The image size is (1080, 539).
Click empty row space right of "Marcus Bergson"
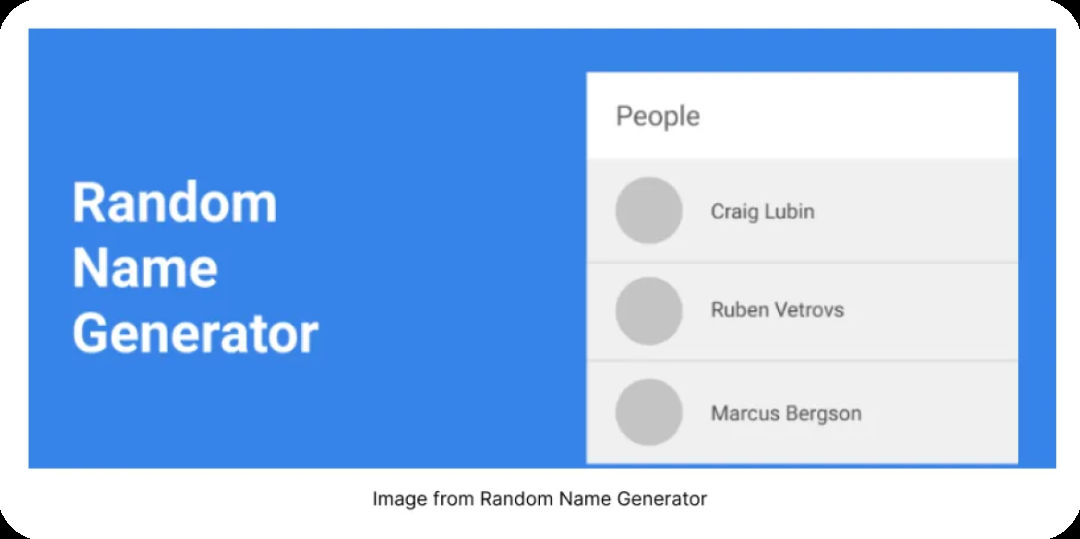pyautogui.click(x=939, y=413)
